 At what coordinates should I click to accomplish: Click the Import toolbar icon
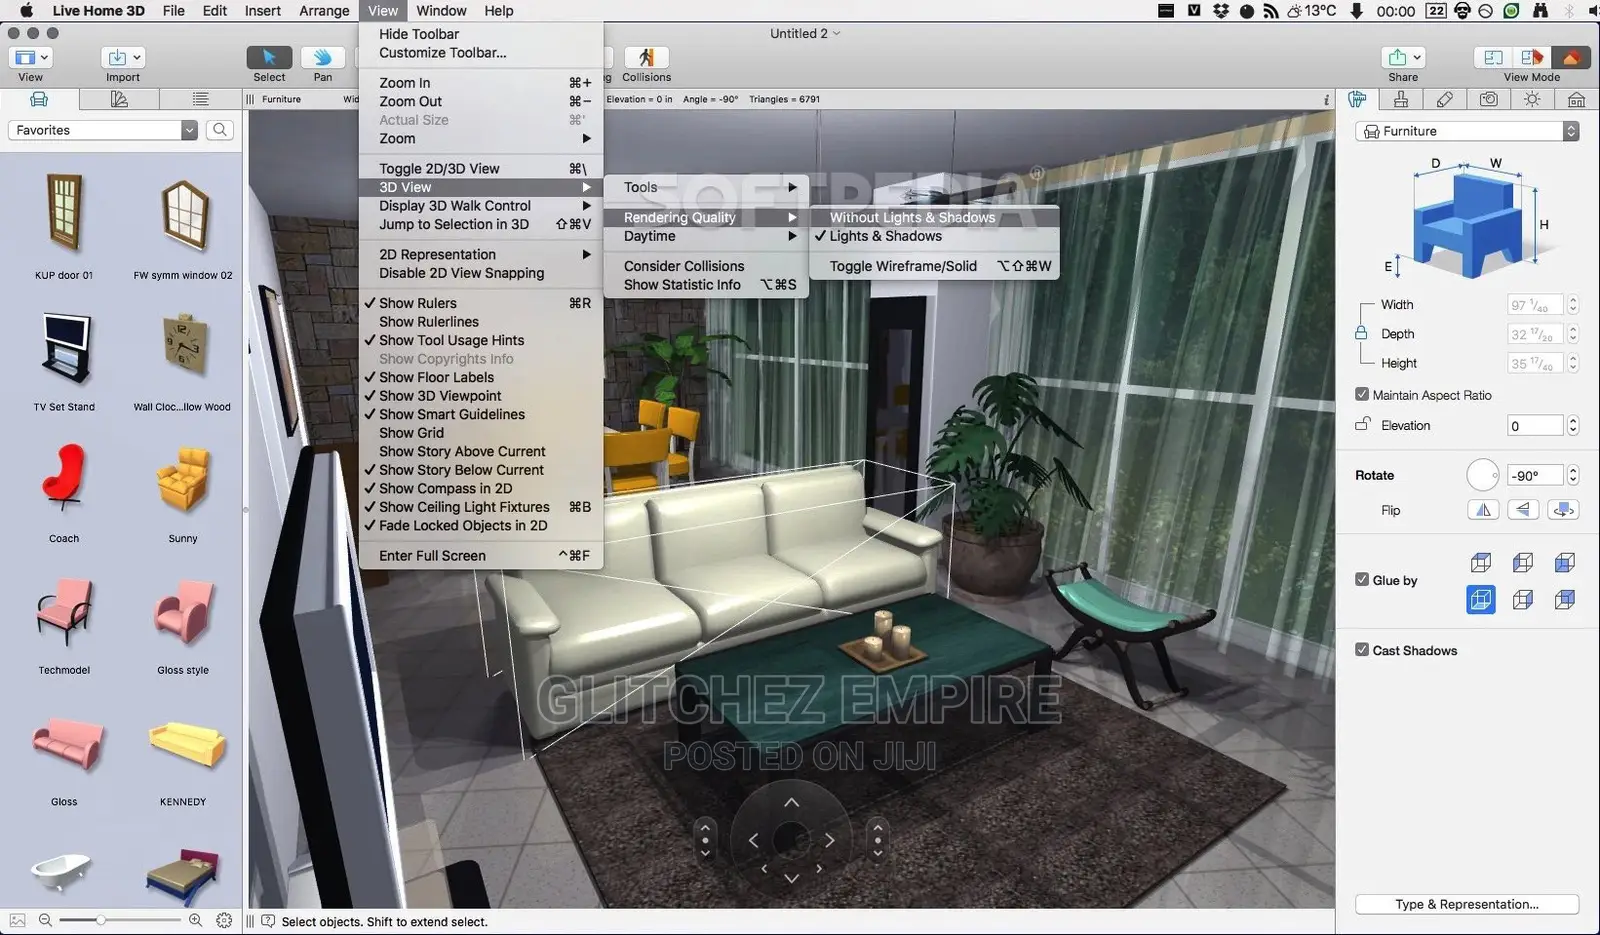tap(123, 58)
